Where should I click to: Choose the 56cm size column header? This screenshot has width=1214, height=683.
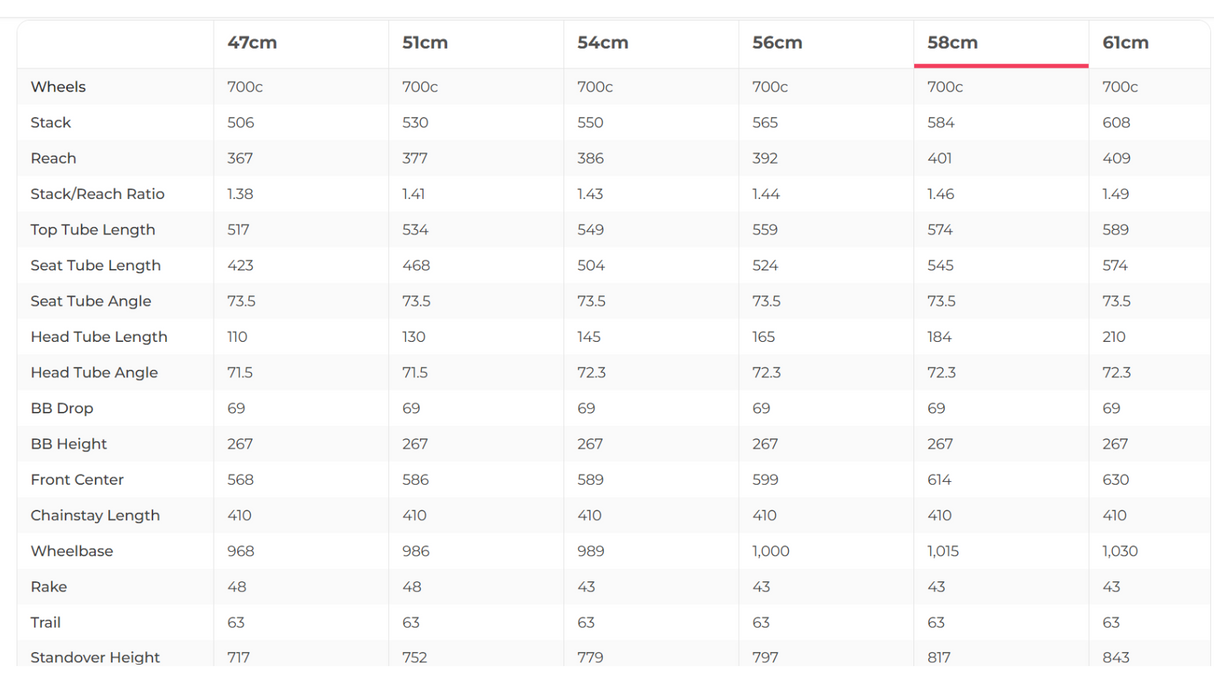click(x=777, y=43)
